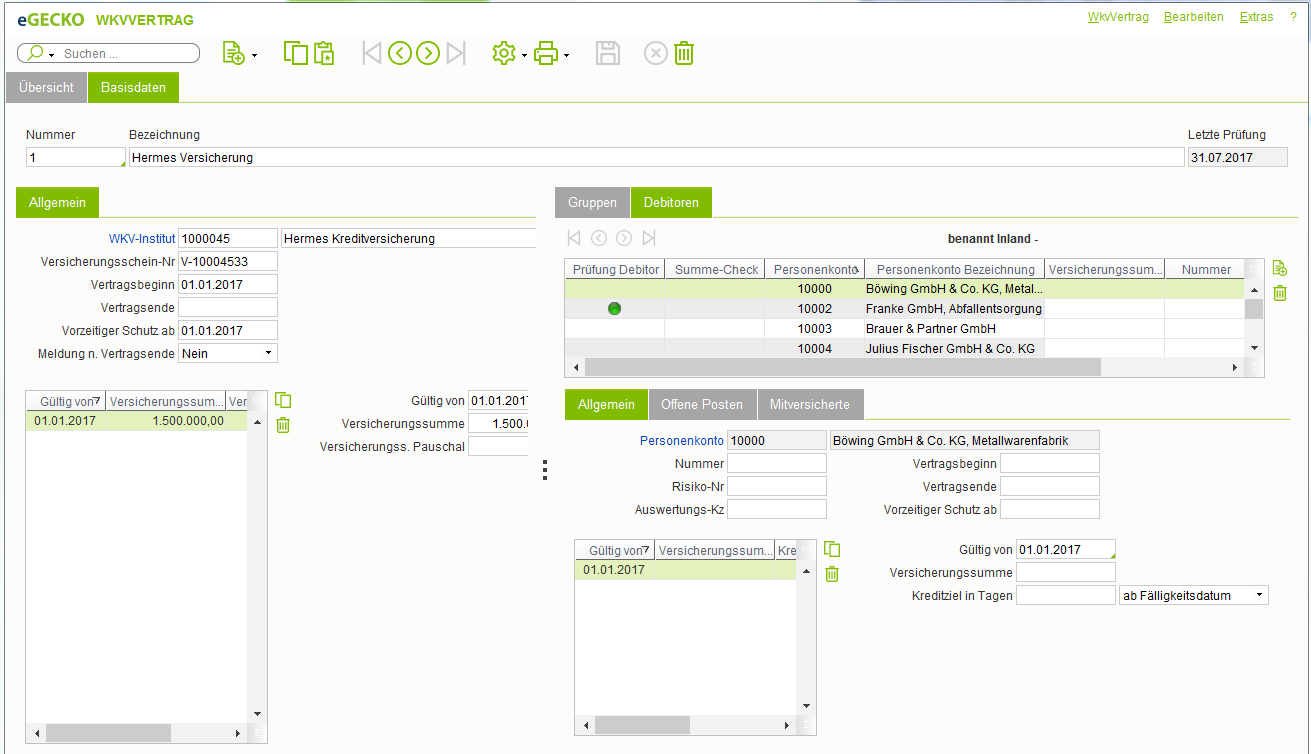Screen dimensions: 1311x754
Task: Go to first debitor in Debitoren navigation
Action: (574, 238)
